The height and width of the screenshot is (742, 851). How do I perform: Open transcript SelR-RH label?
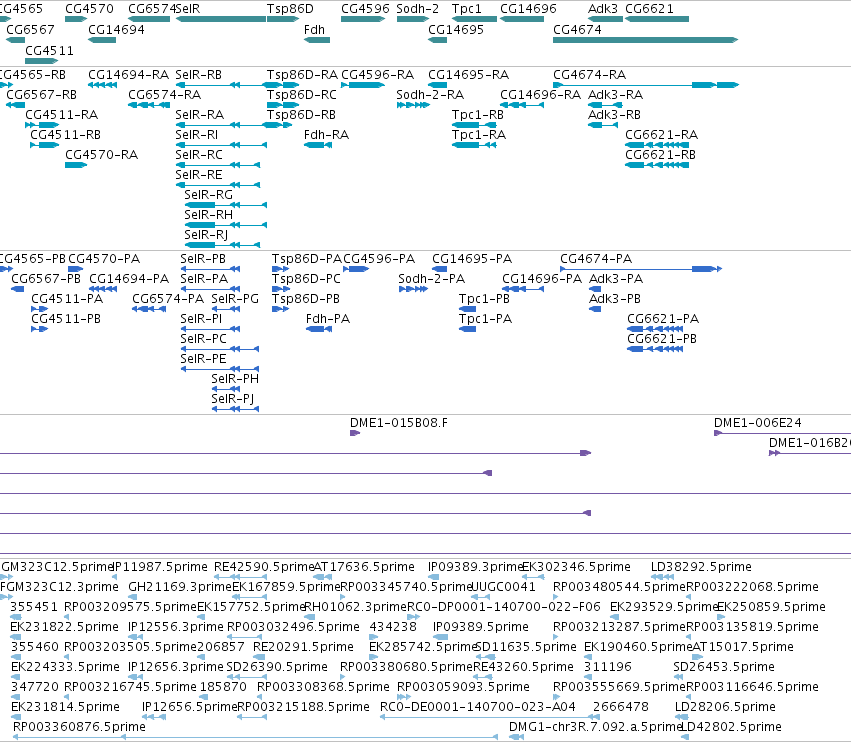[x=208, y=215]
